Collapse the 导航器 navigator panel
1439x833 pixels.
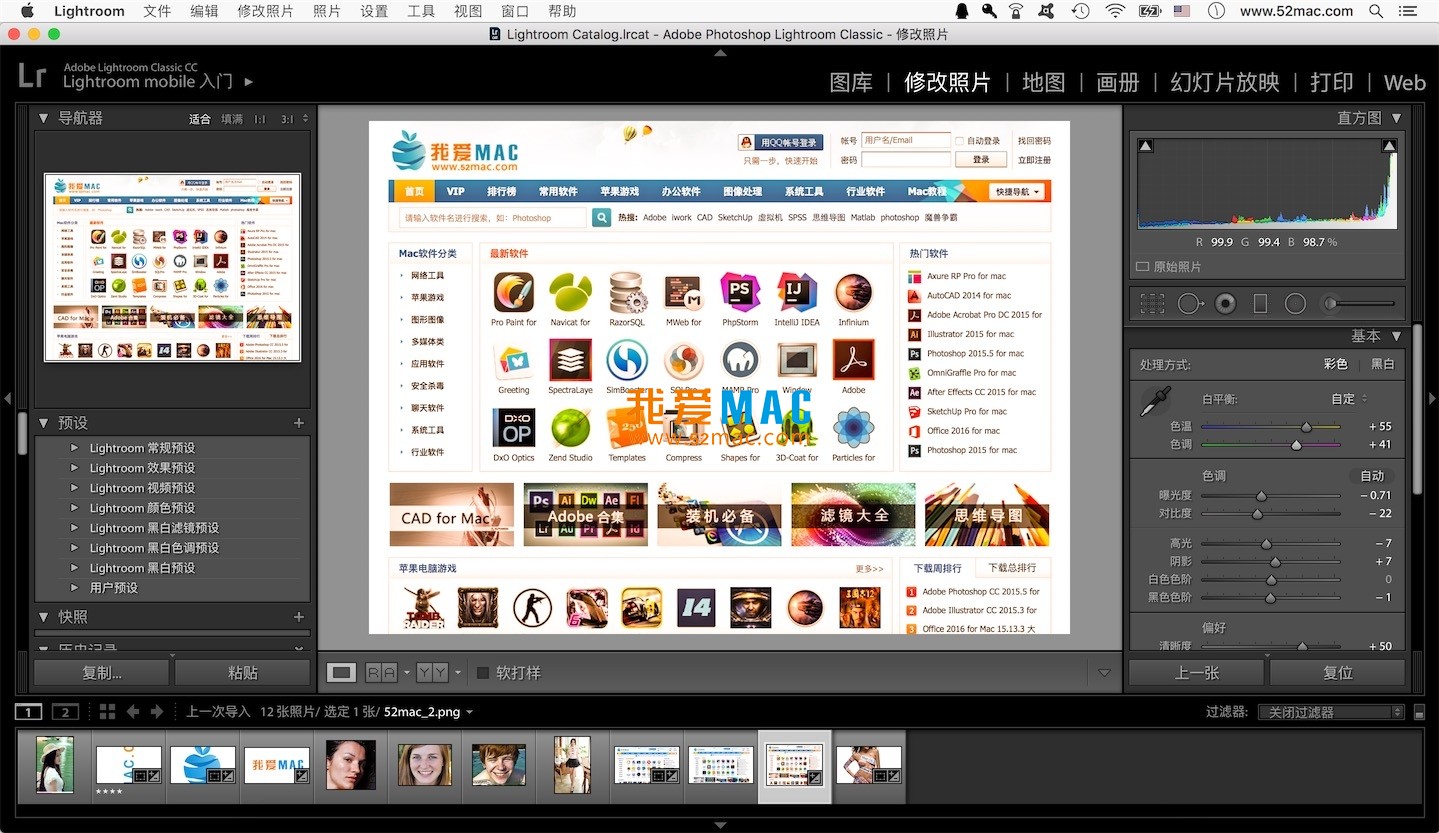[43, 118]
